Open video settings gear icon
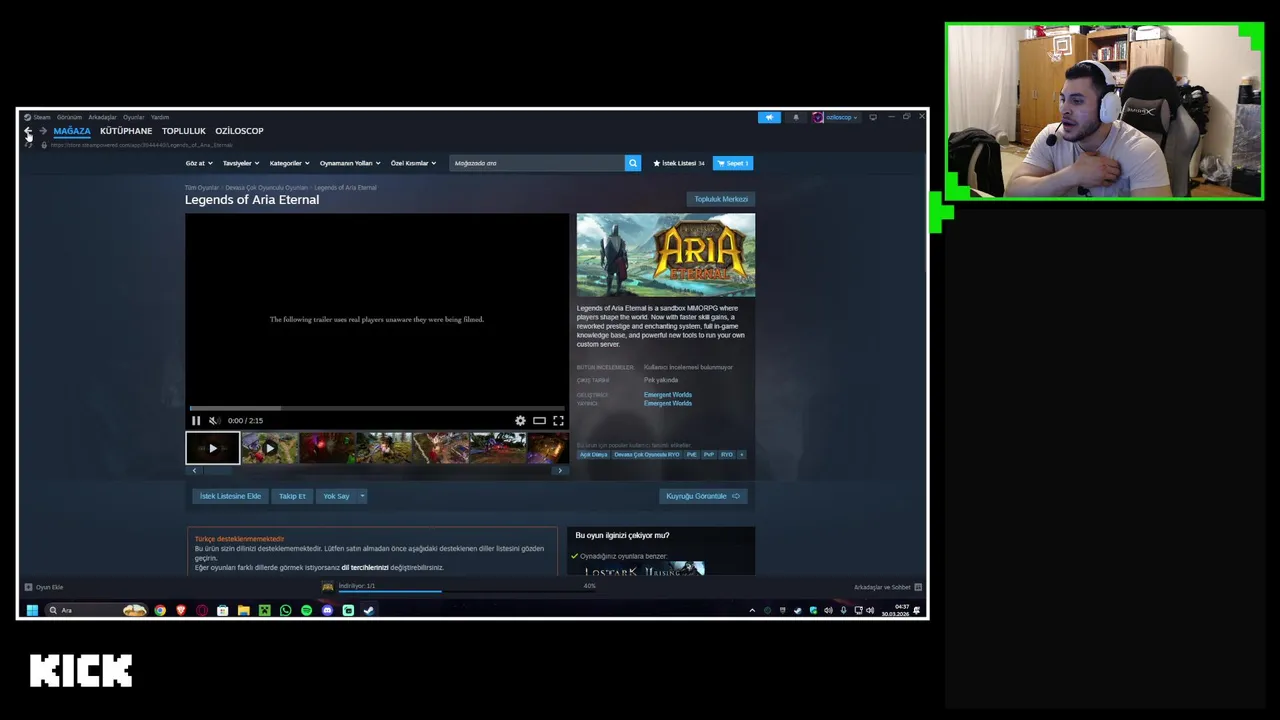The width and height of the screenshot is (1280, 720). pyautogui.click(x=520, y=421)
